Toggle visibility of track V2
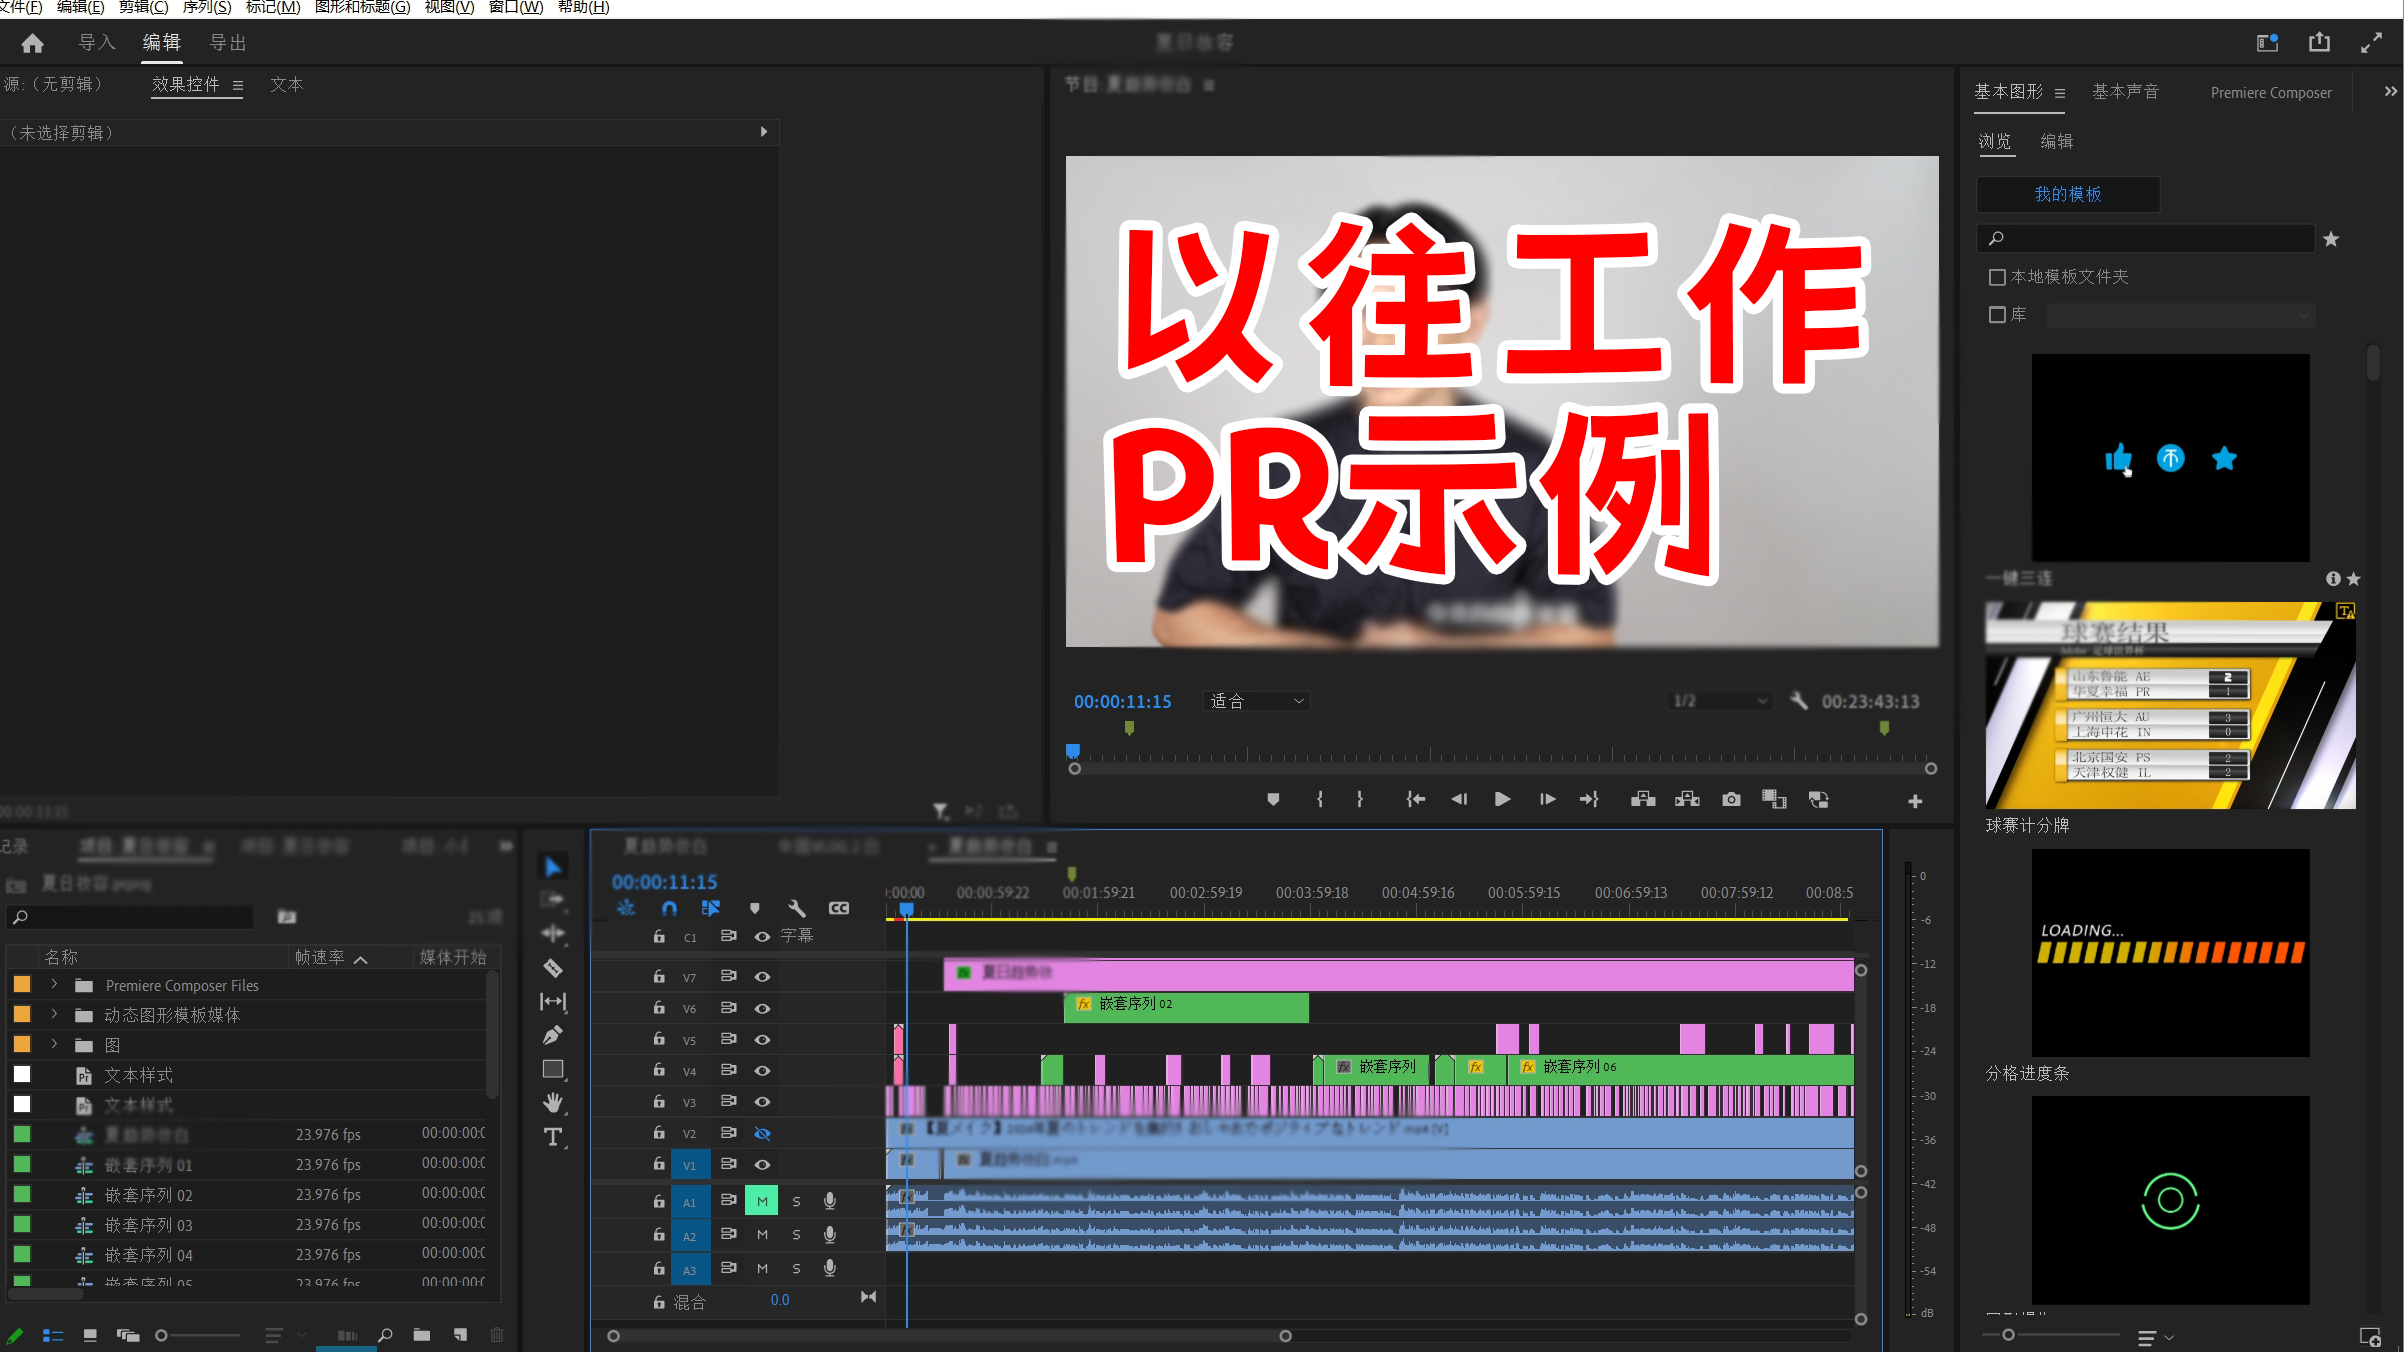This screenshot has width=2404, height=1352. [762, 1133]
